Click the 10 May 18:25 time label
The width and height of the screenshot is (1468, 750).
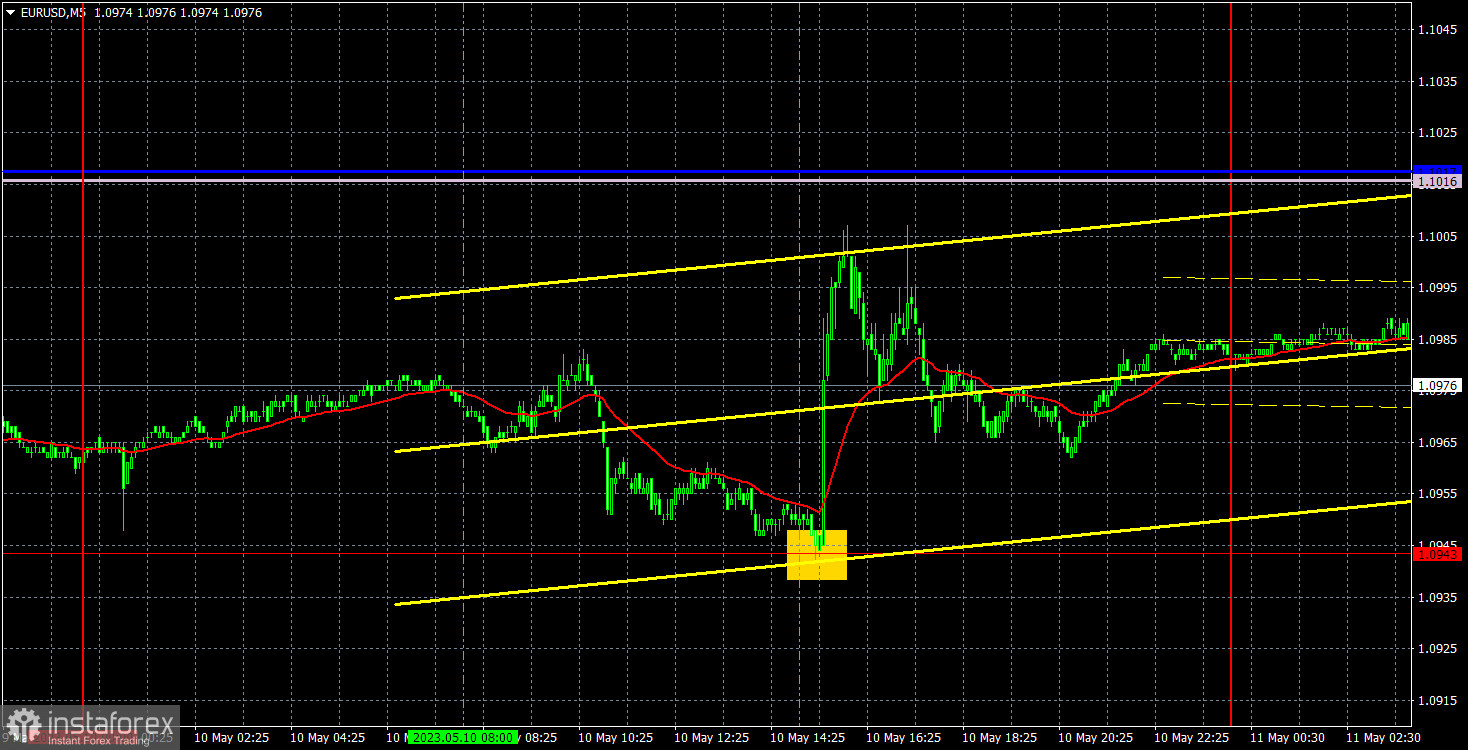click(x=1000, y=737)
